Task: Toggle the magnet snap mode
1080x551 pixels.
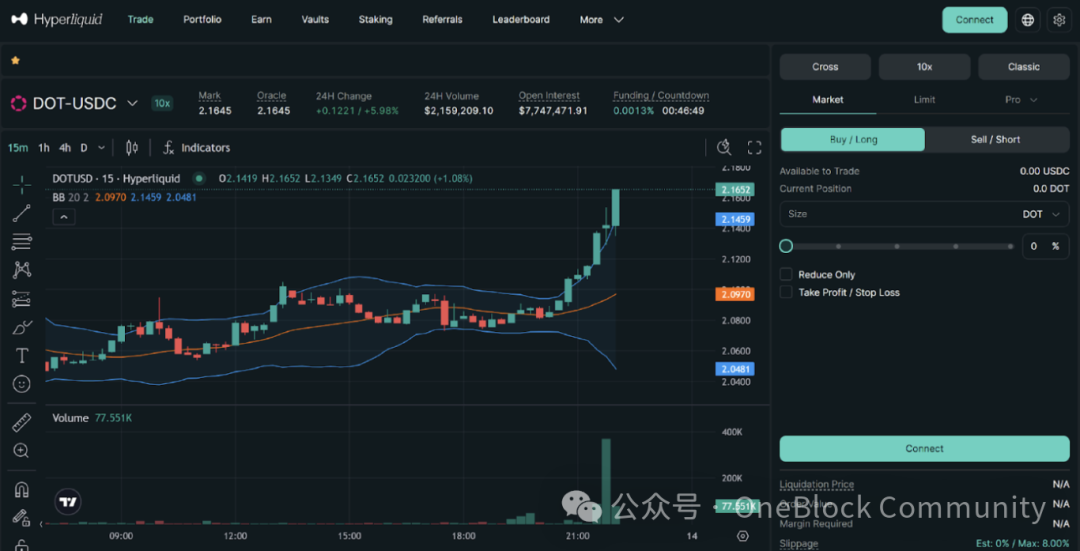Action: 22,490
